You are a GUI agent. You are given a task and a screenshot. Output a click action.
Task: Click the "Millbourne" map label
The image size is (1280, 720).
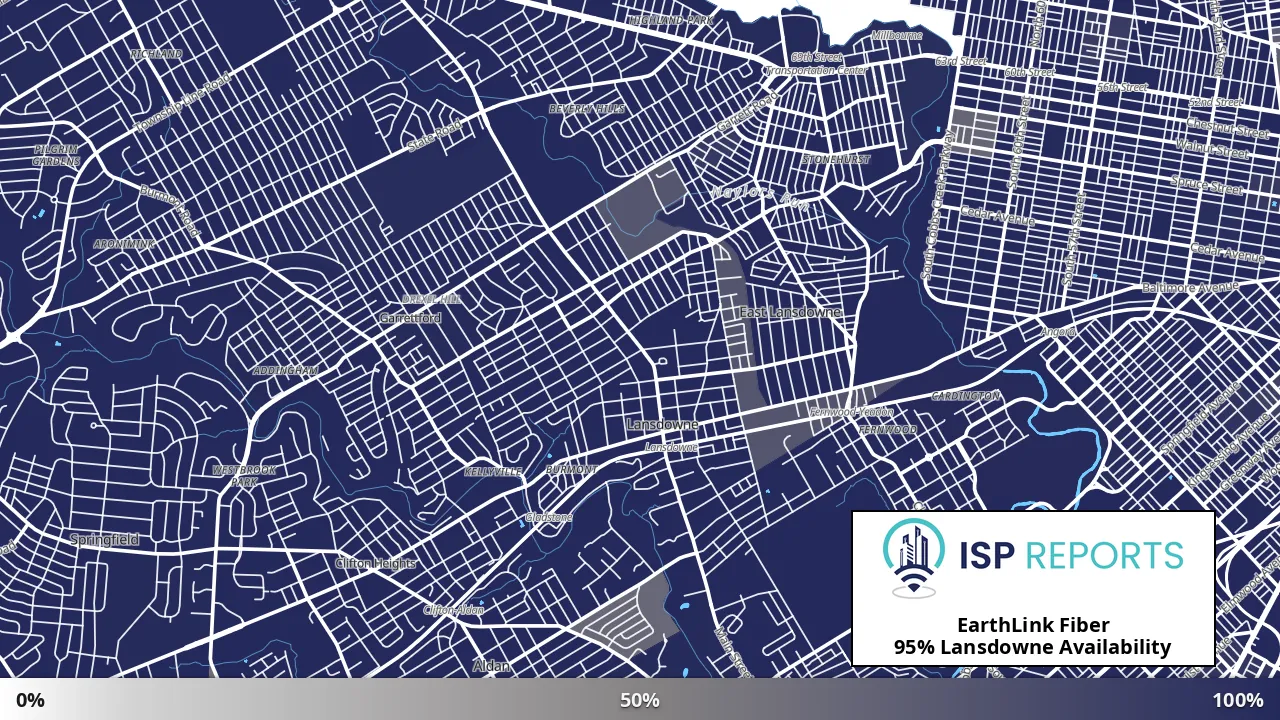897,35
